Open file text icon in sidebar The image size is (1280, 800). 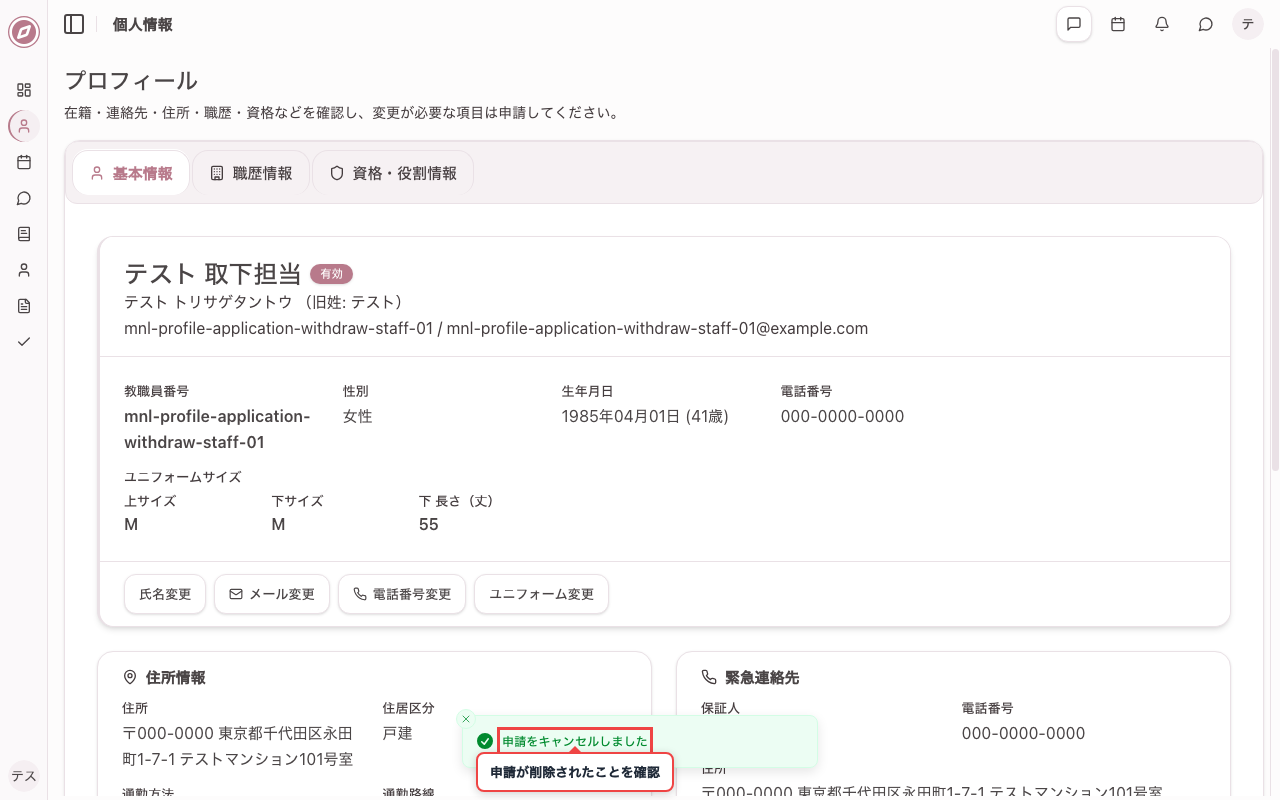(x=24, y=306)
